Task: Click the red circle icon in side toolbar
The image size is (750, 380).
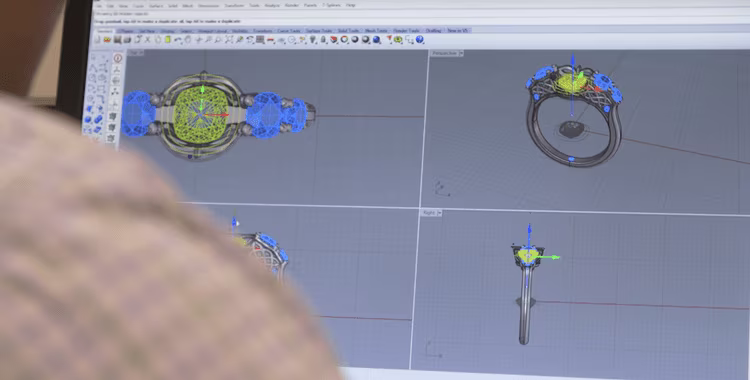Action: coord(118,58)
